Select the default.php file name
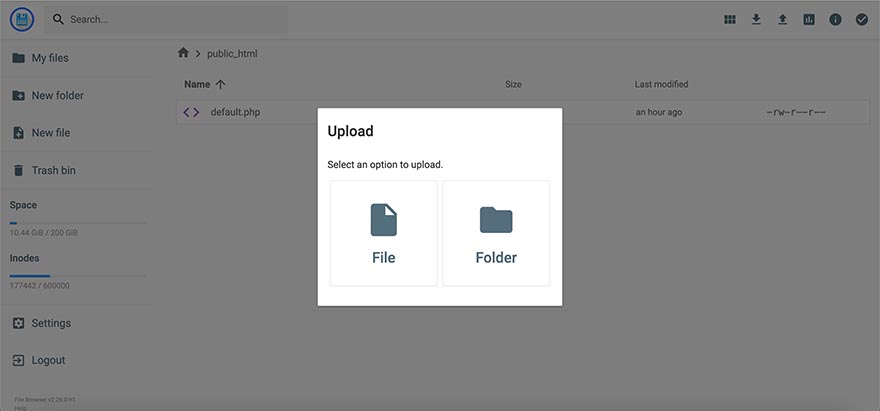Screen dimensions: 880x411 tap(235, 112)
